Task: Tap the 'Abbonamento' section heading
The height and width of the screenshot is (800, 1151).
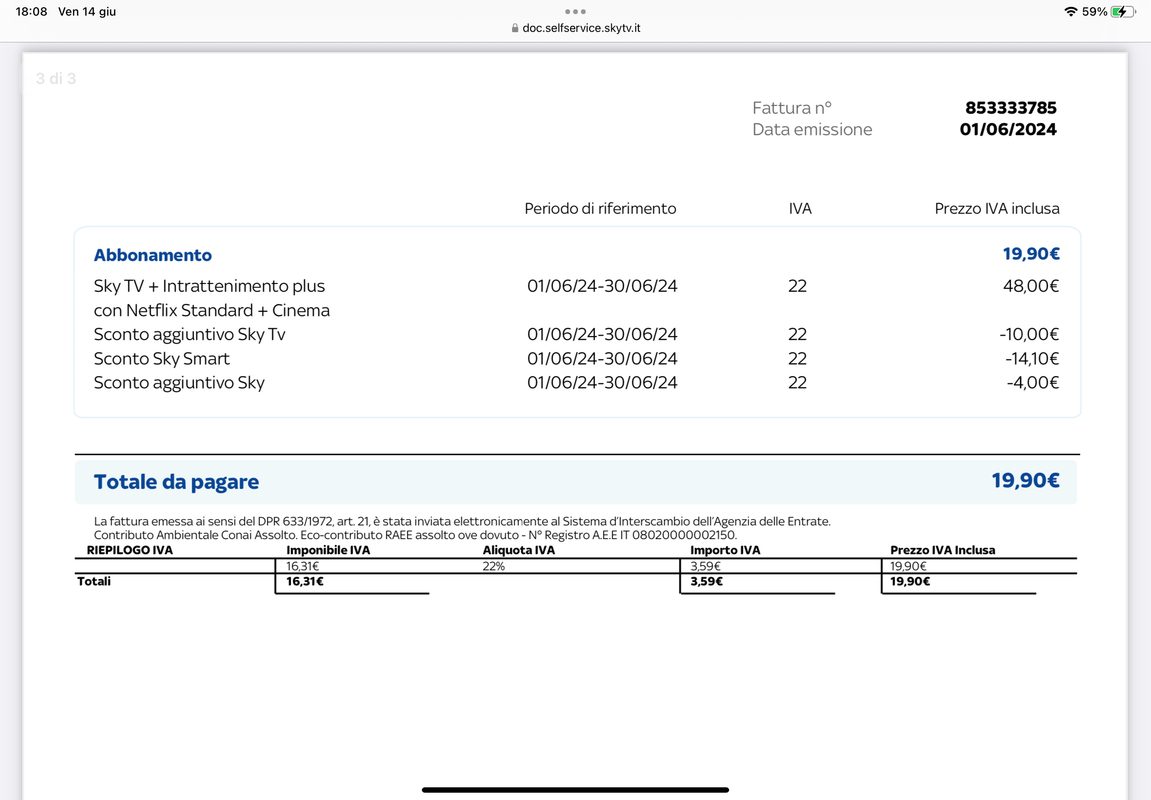Action: [153, 255]
